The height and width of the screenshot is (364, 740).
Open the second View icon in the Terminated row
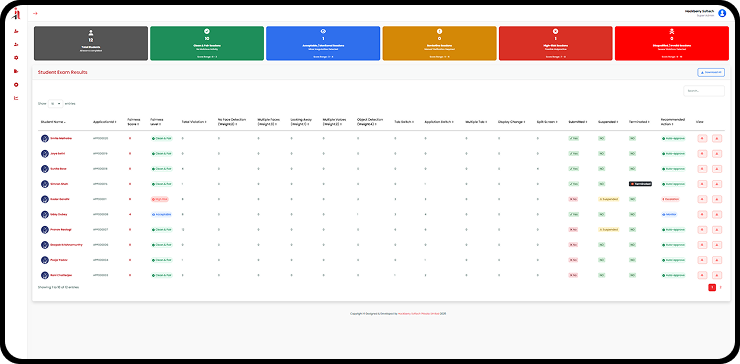tap(717, 184)
